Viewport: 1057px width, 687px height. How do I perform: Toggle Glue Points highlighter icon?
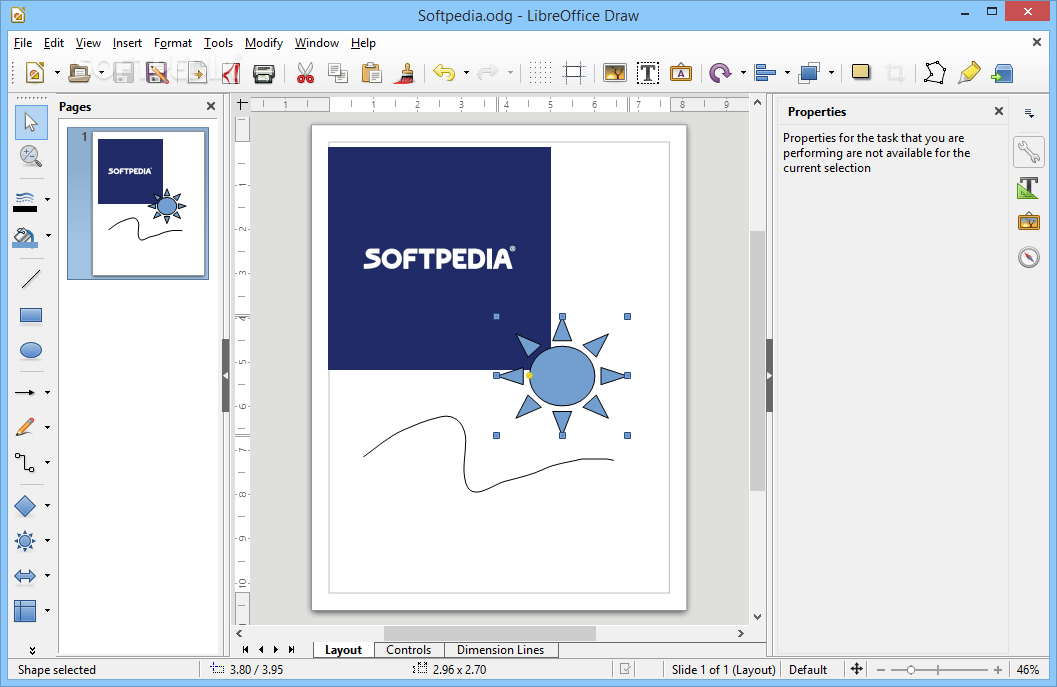click(969, 73)
